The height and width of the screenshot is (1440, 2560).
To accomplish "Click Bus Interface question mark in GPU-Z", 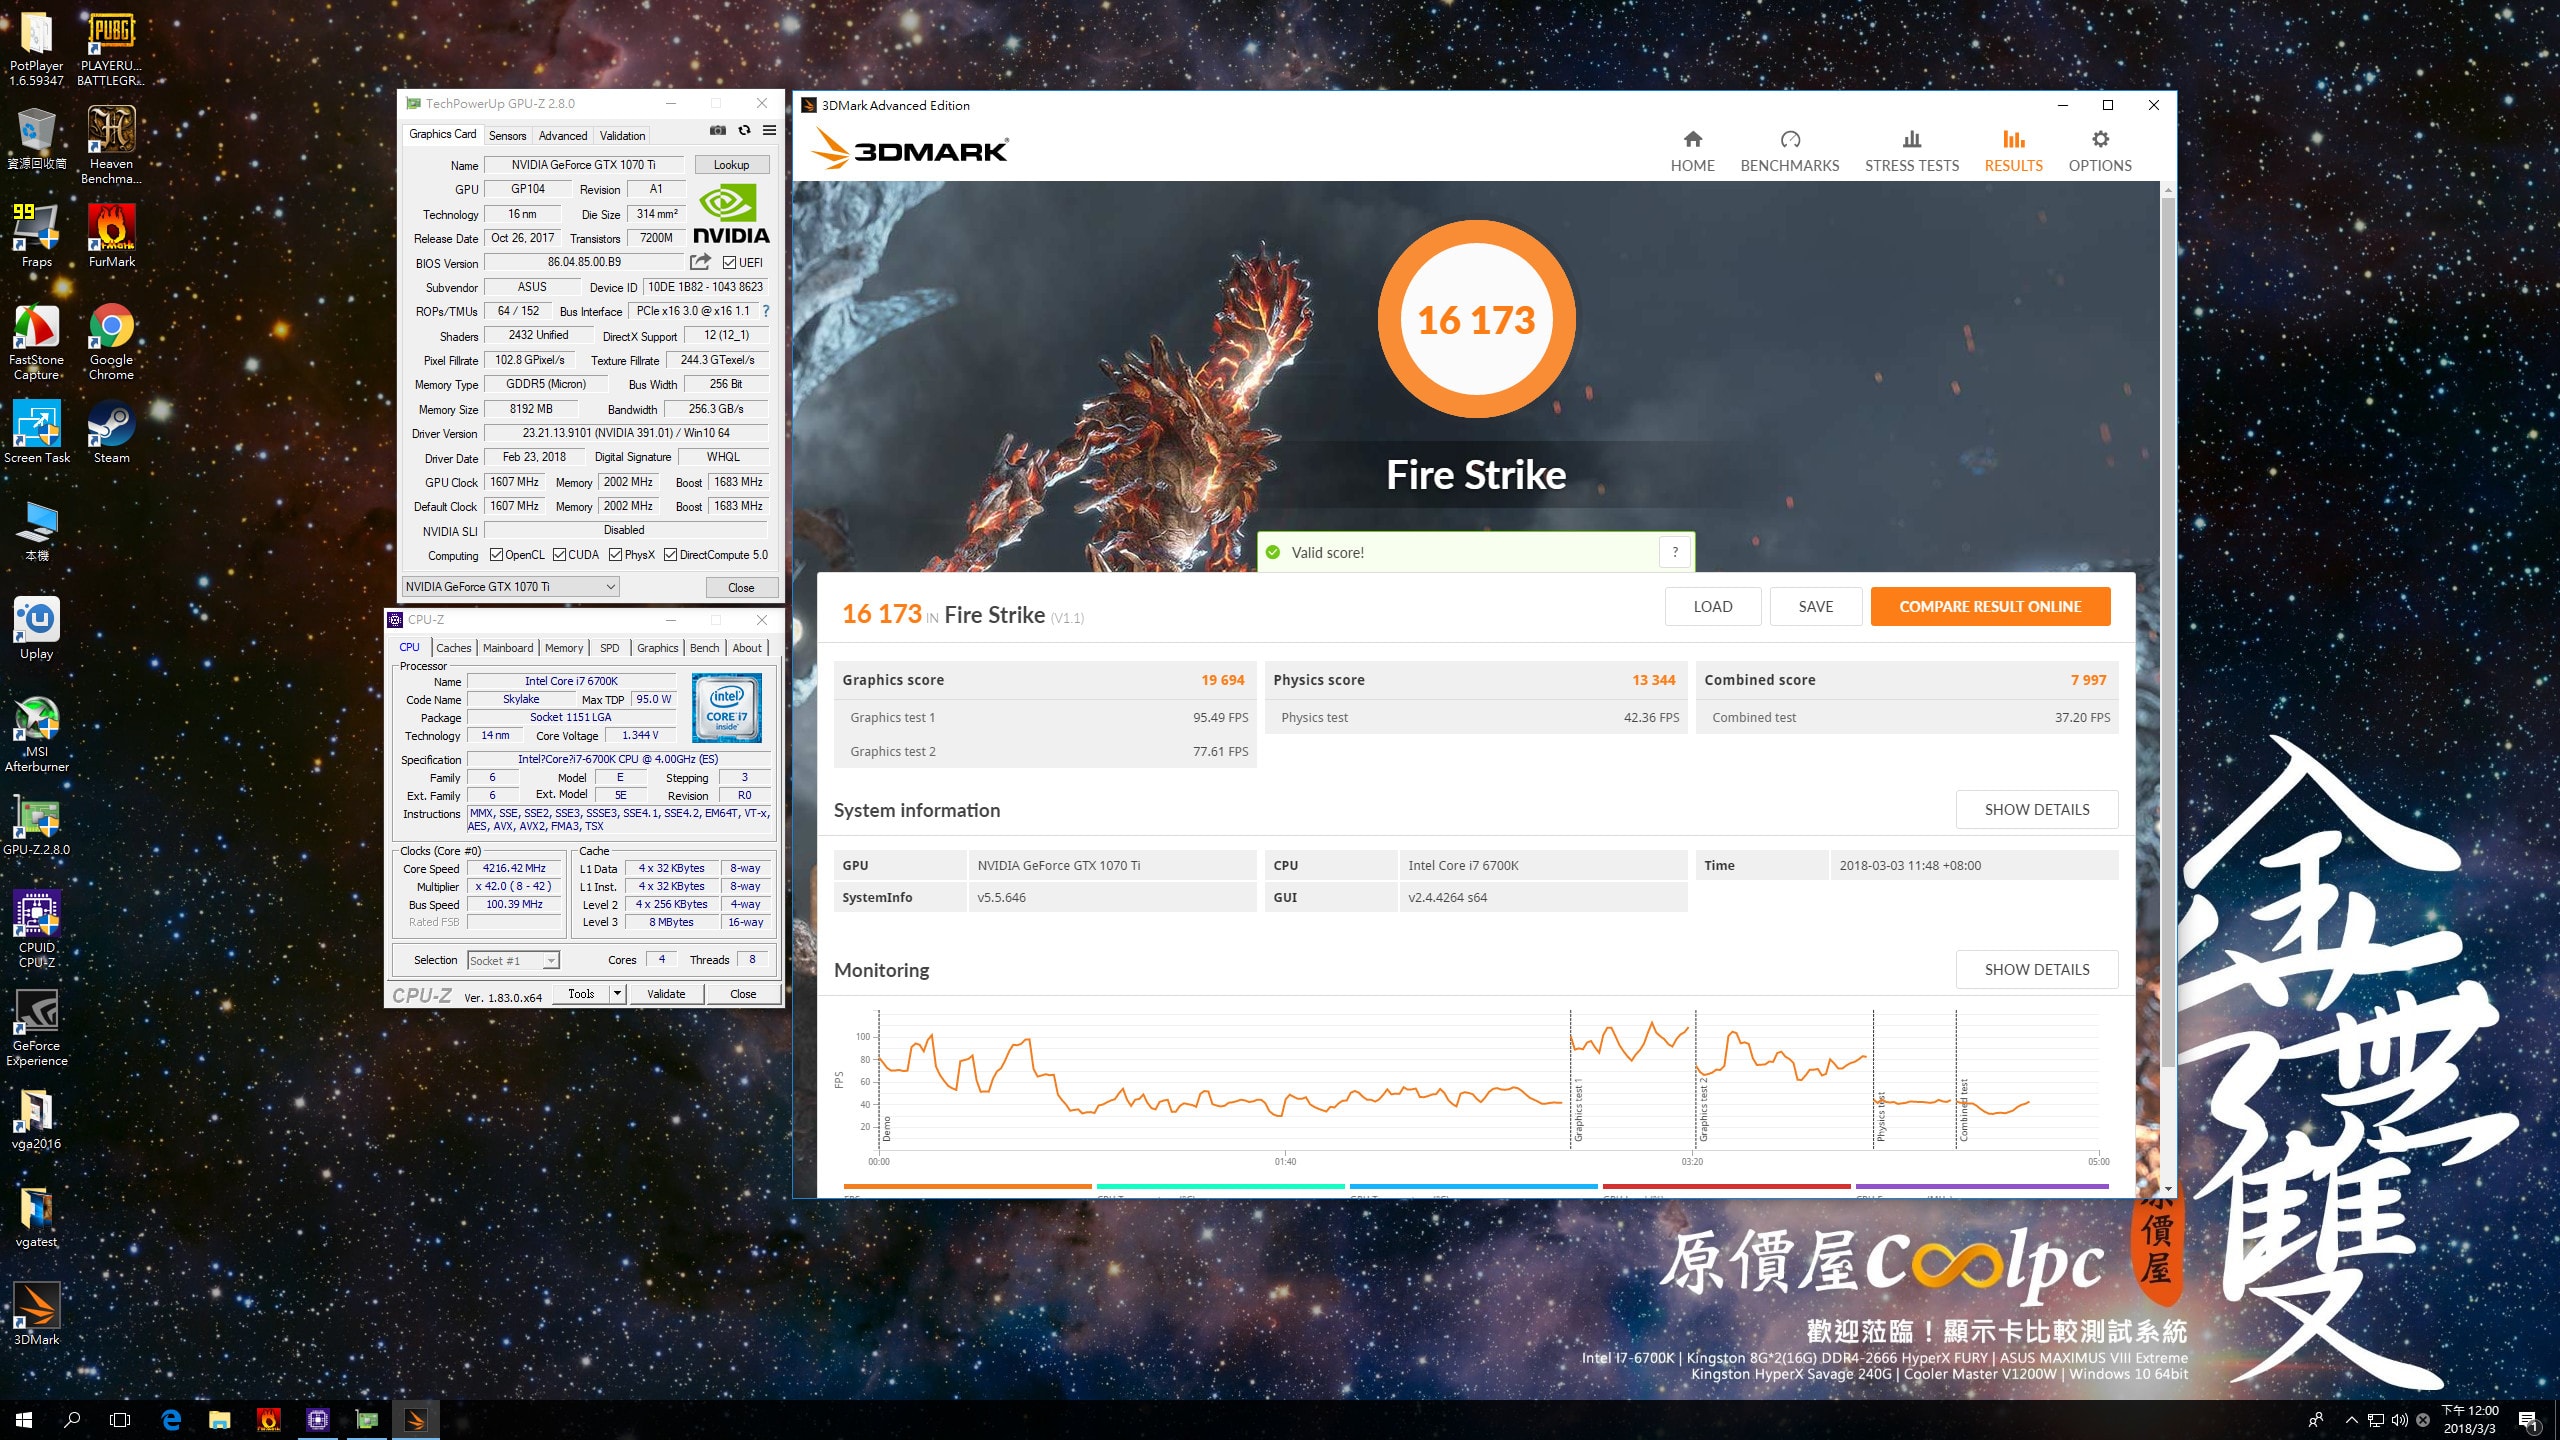I will [x=766, y=311].
